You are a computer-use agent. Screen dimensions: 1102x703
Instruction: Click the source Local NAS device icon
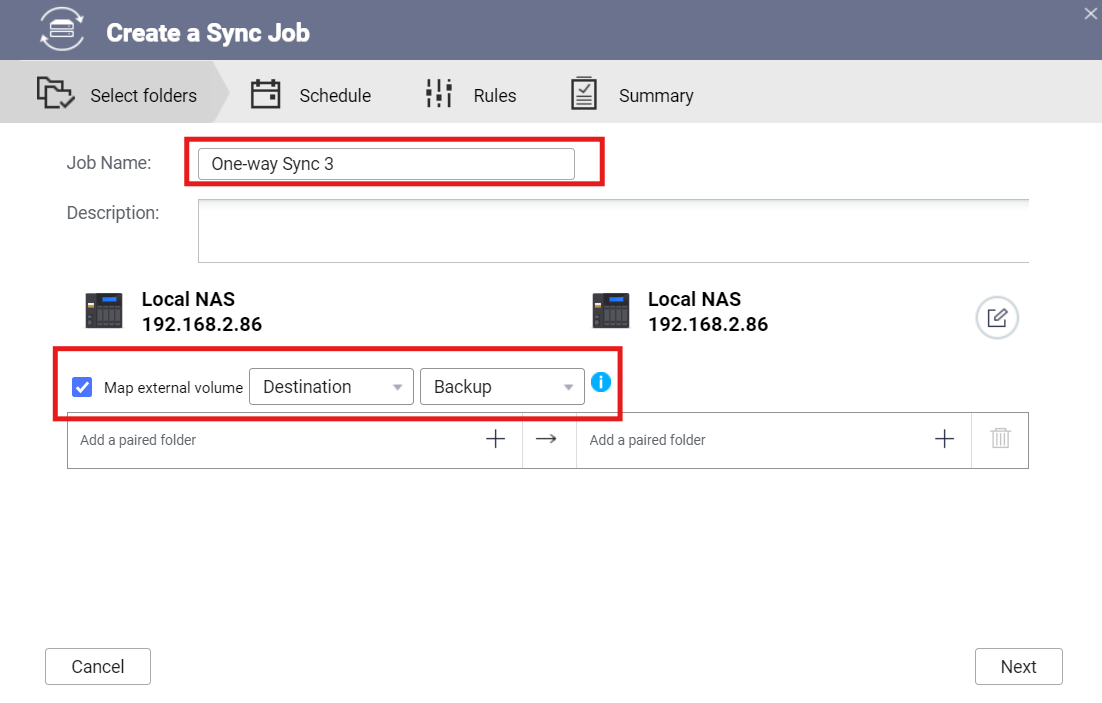[x=104, y=311]
